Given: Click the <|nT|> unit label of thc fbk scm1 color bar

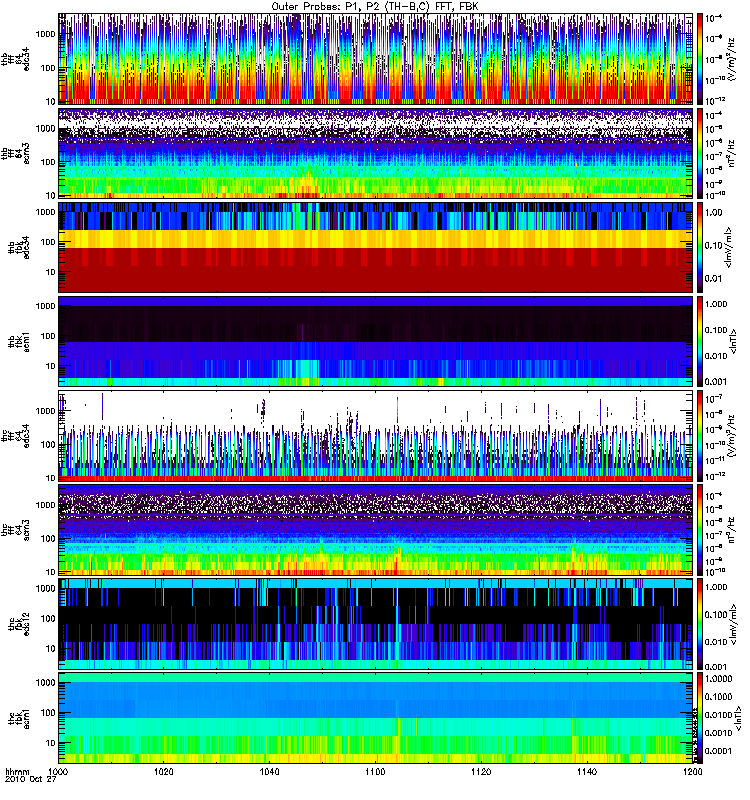Looking at the screenshot, I should (739, 718).
